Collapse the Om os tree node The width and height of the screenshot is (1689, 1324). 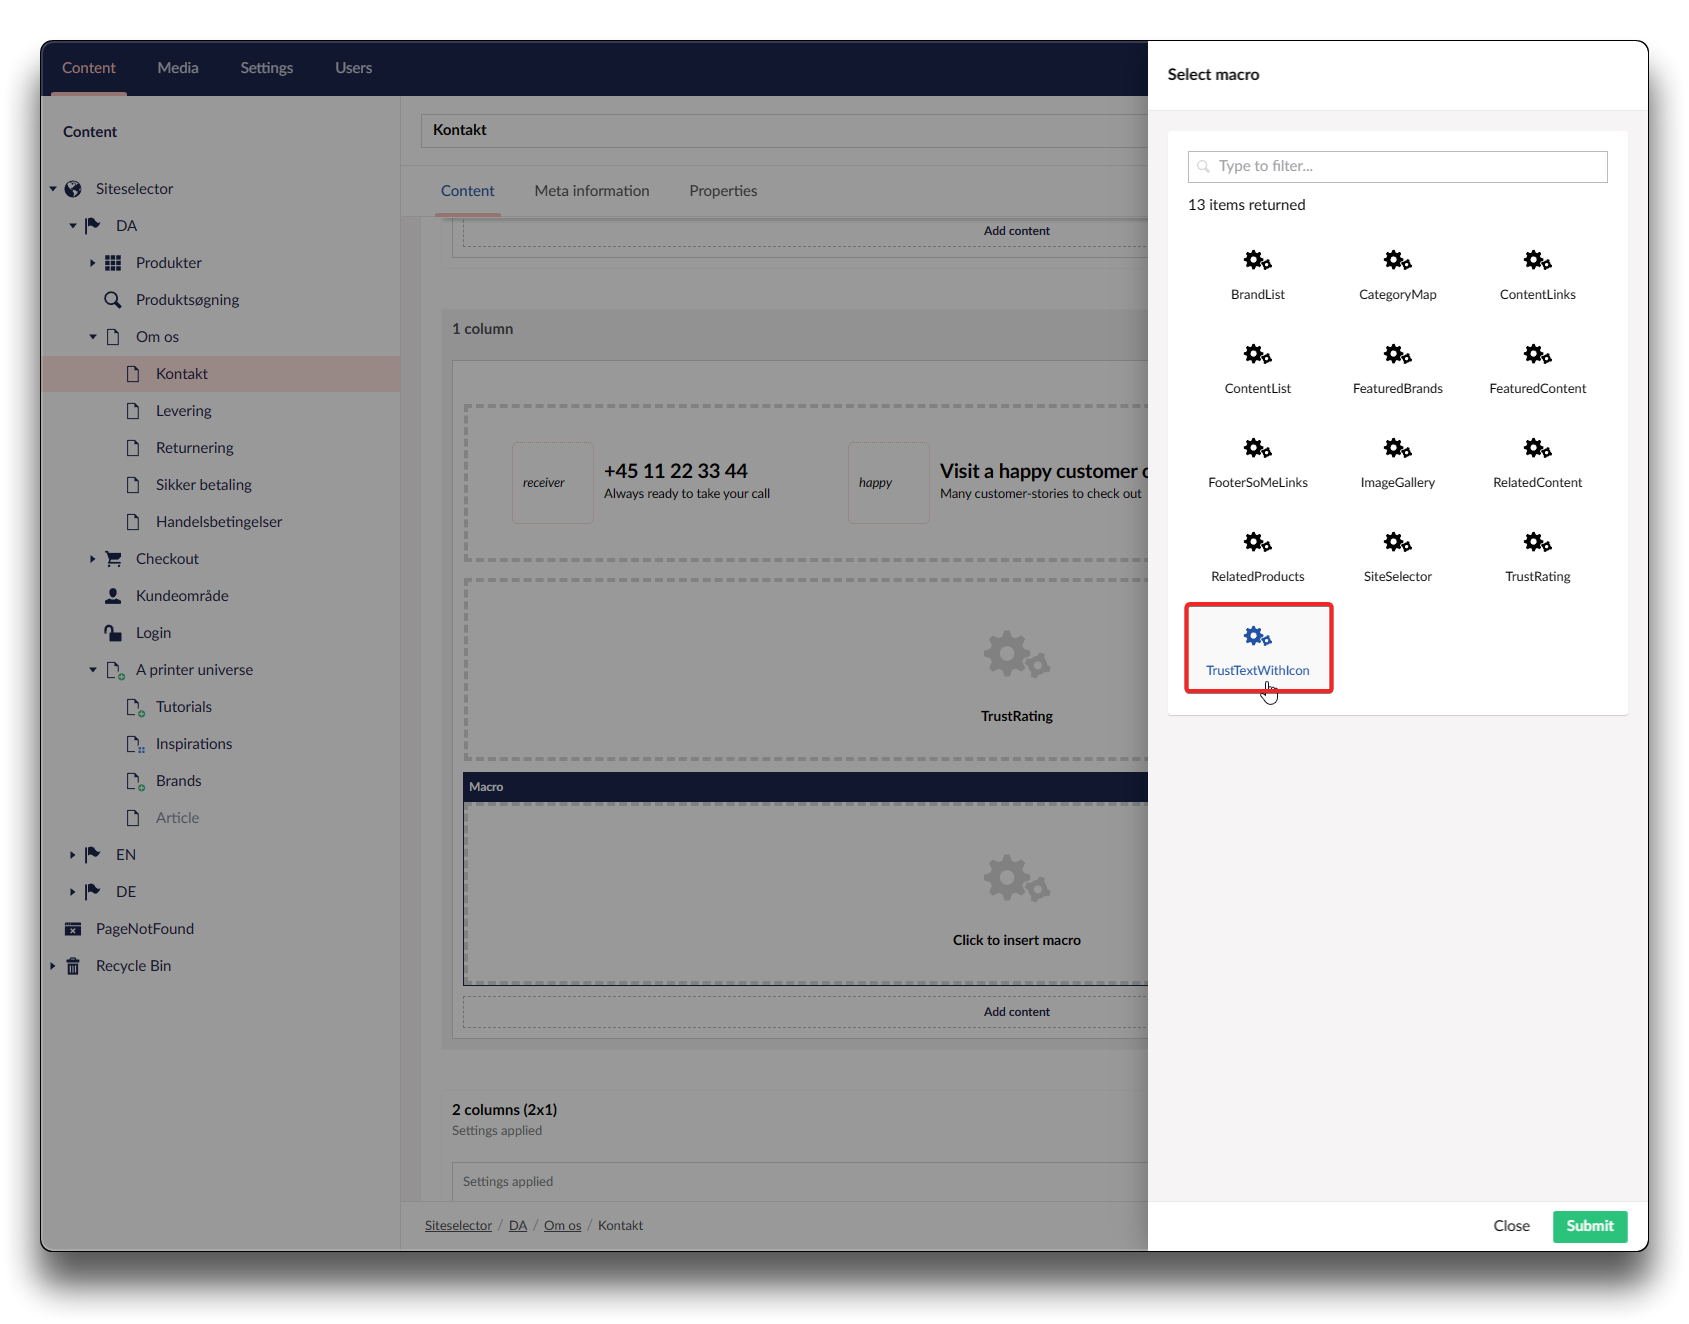click(93, 337)
